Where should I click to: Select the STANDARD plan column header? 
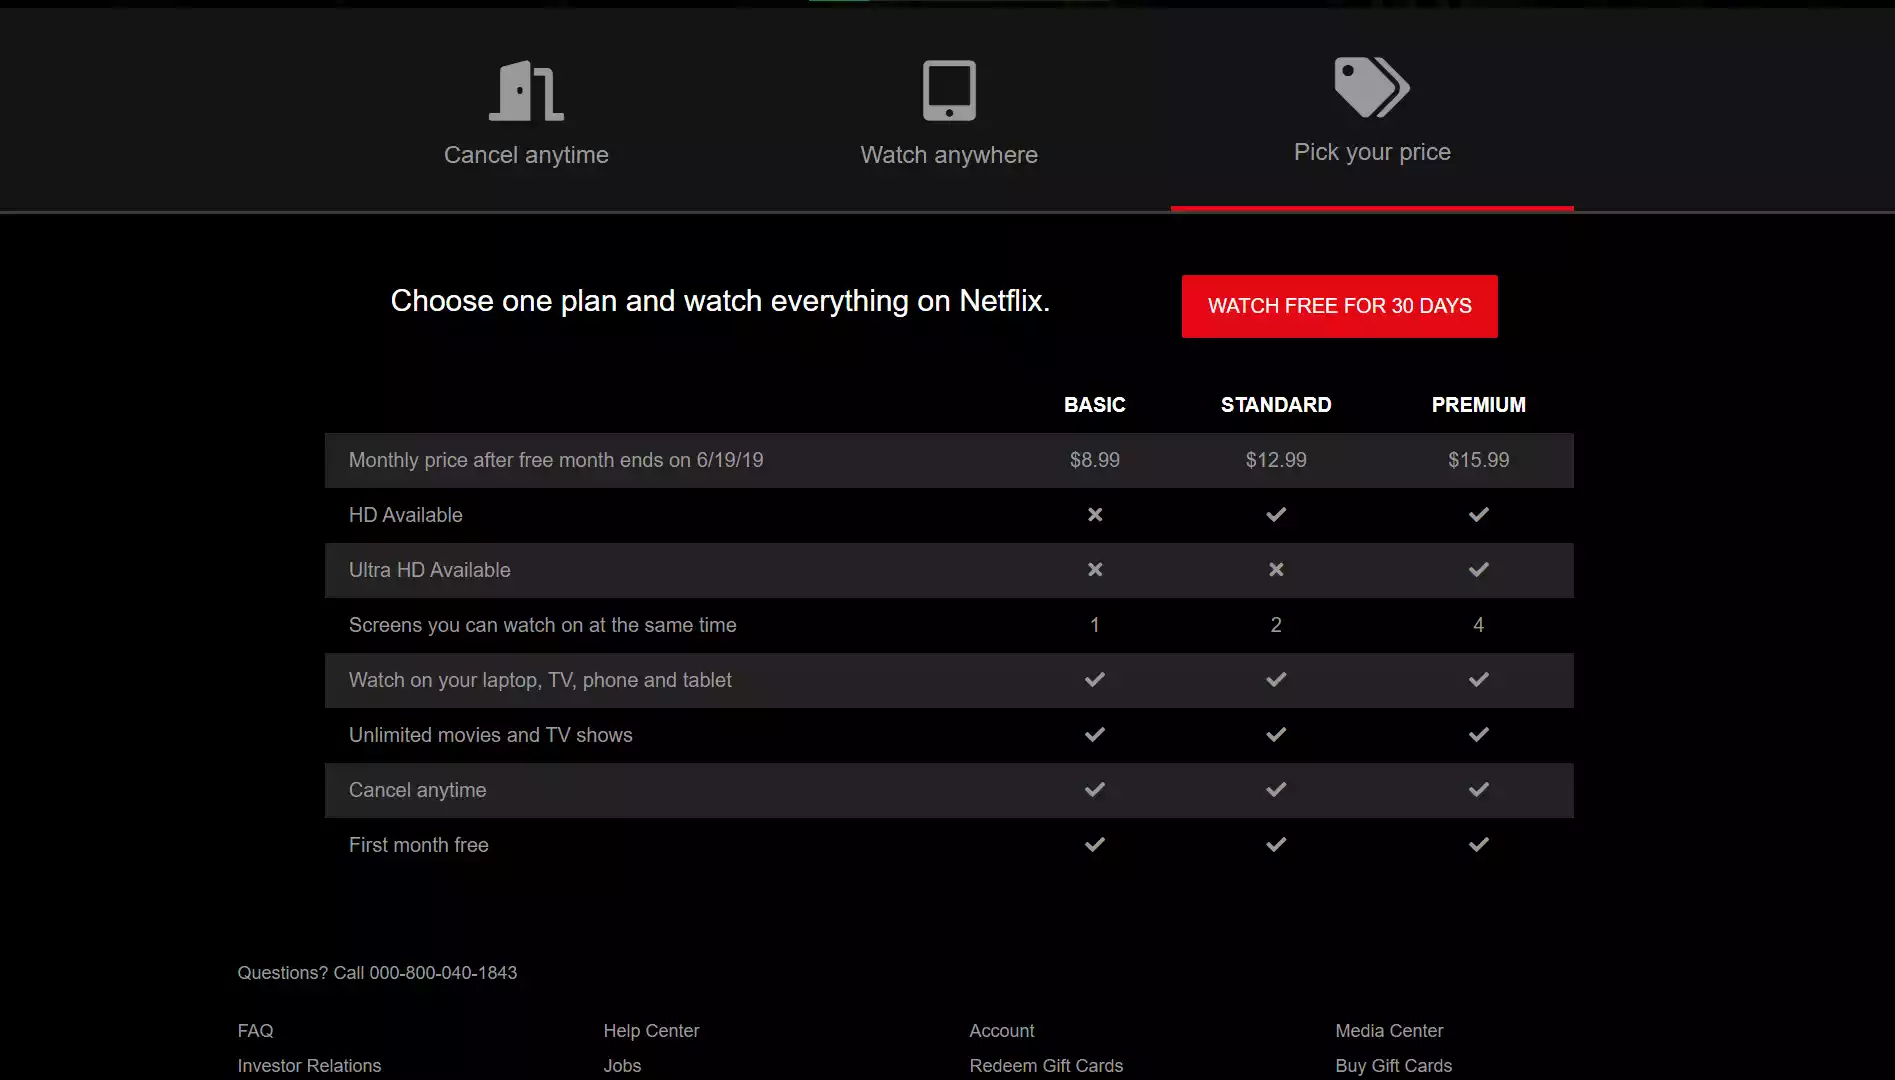1276,405
